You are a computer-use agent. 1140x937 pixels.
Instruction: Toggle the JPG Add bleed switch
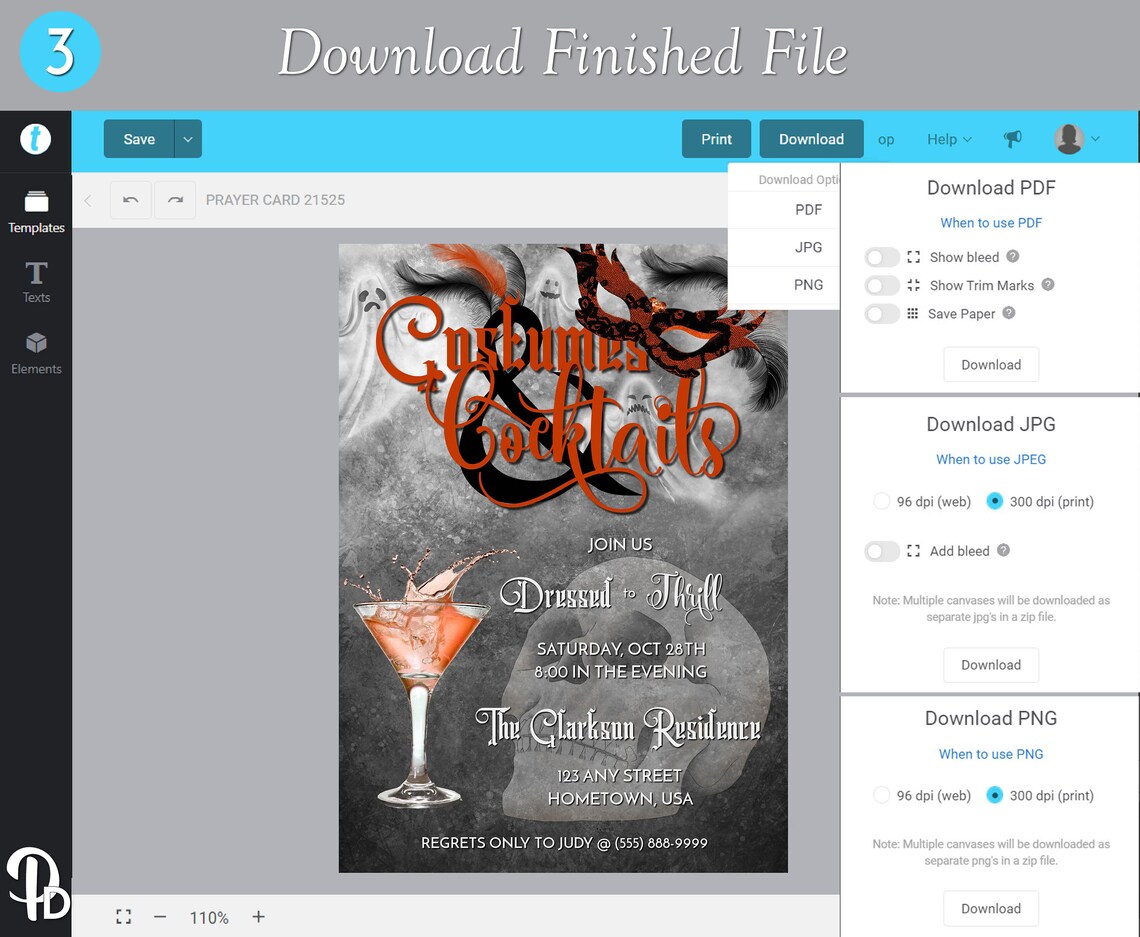(x=882, y=551)
